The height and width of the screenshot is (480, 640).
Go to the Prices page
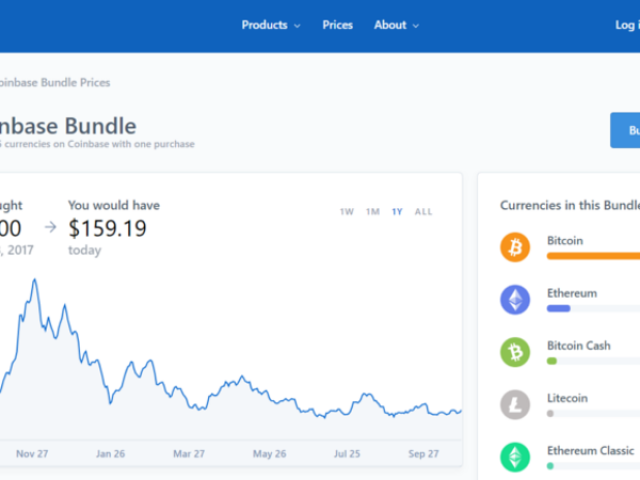tap(338, 25)
